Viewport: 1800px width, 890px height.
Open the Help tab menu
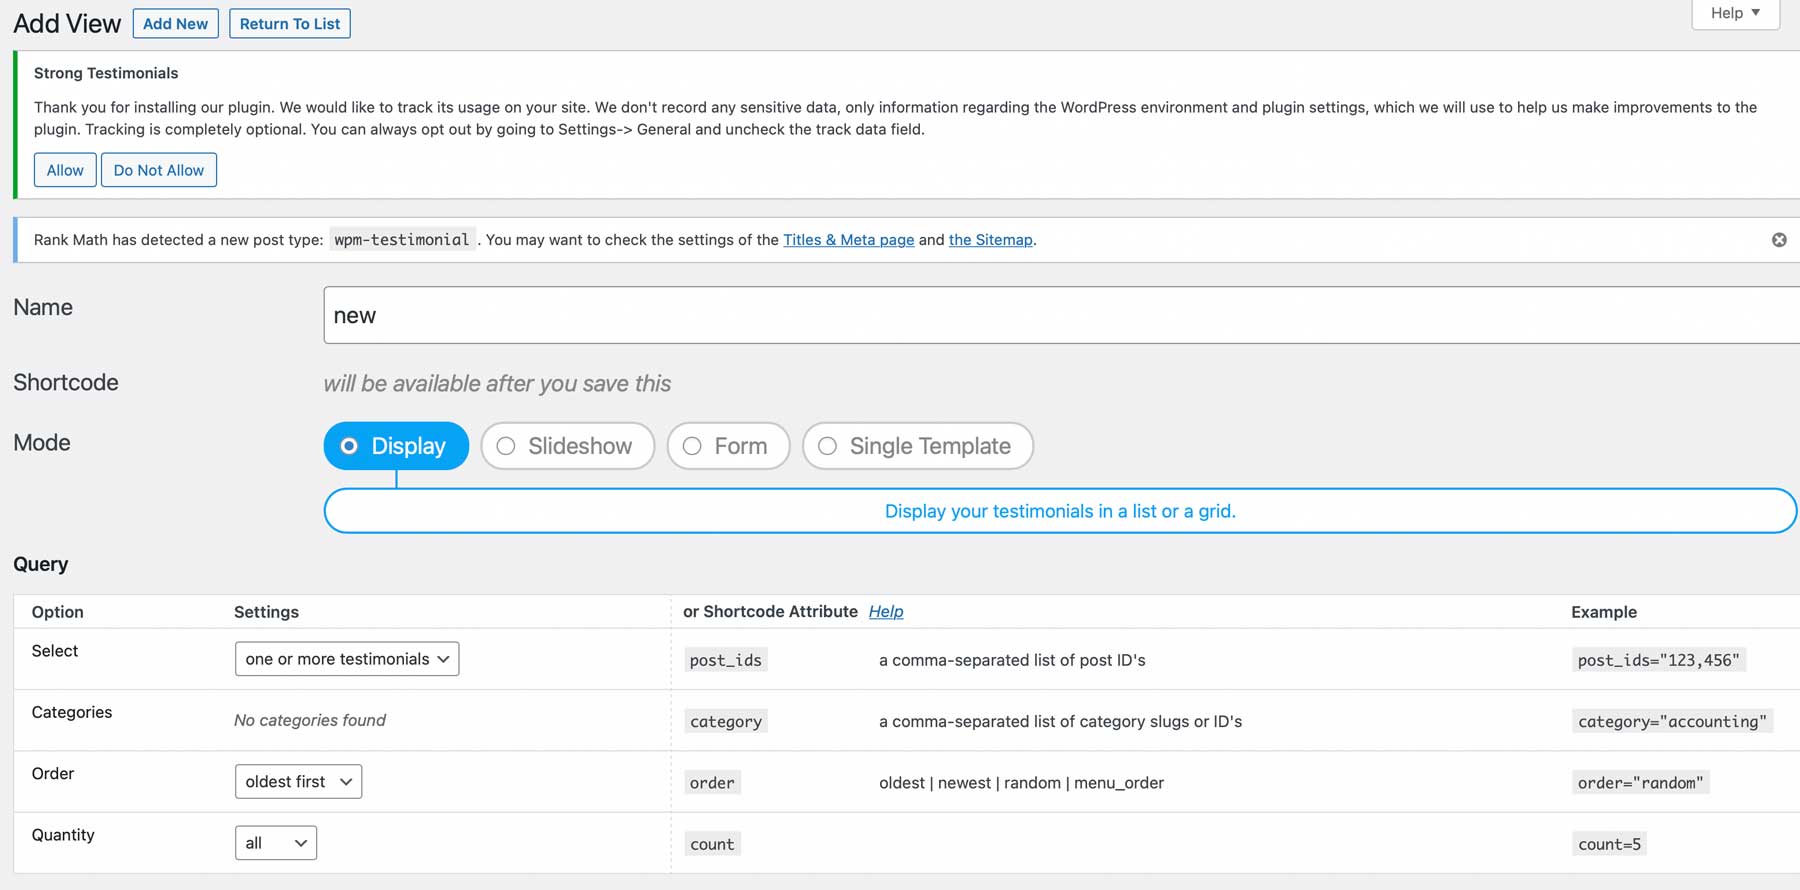pyautogui.click(x=1734, y=13)
